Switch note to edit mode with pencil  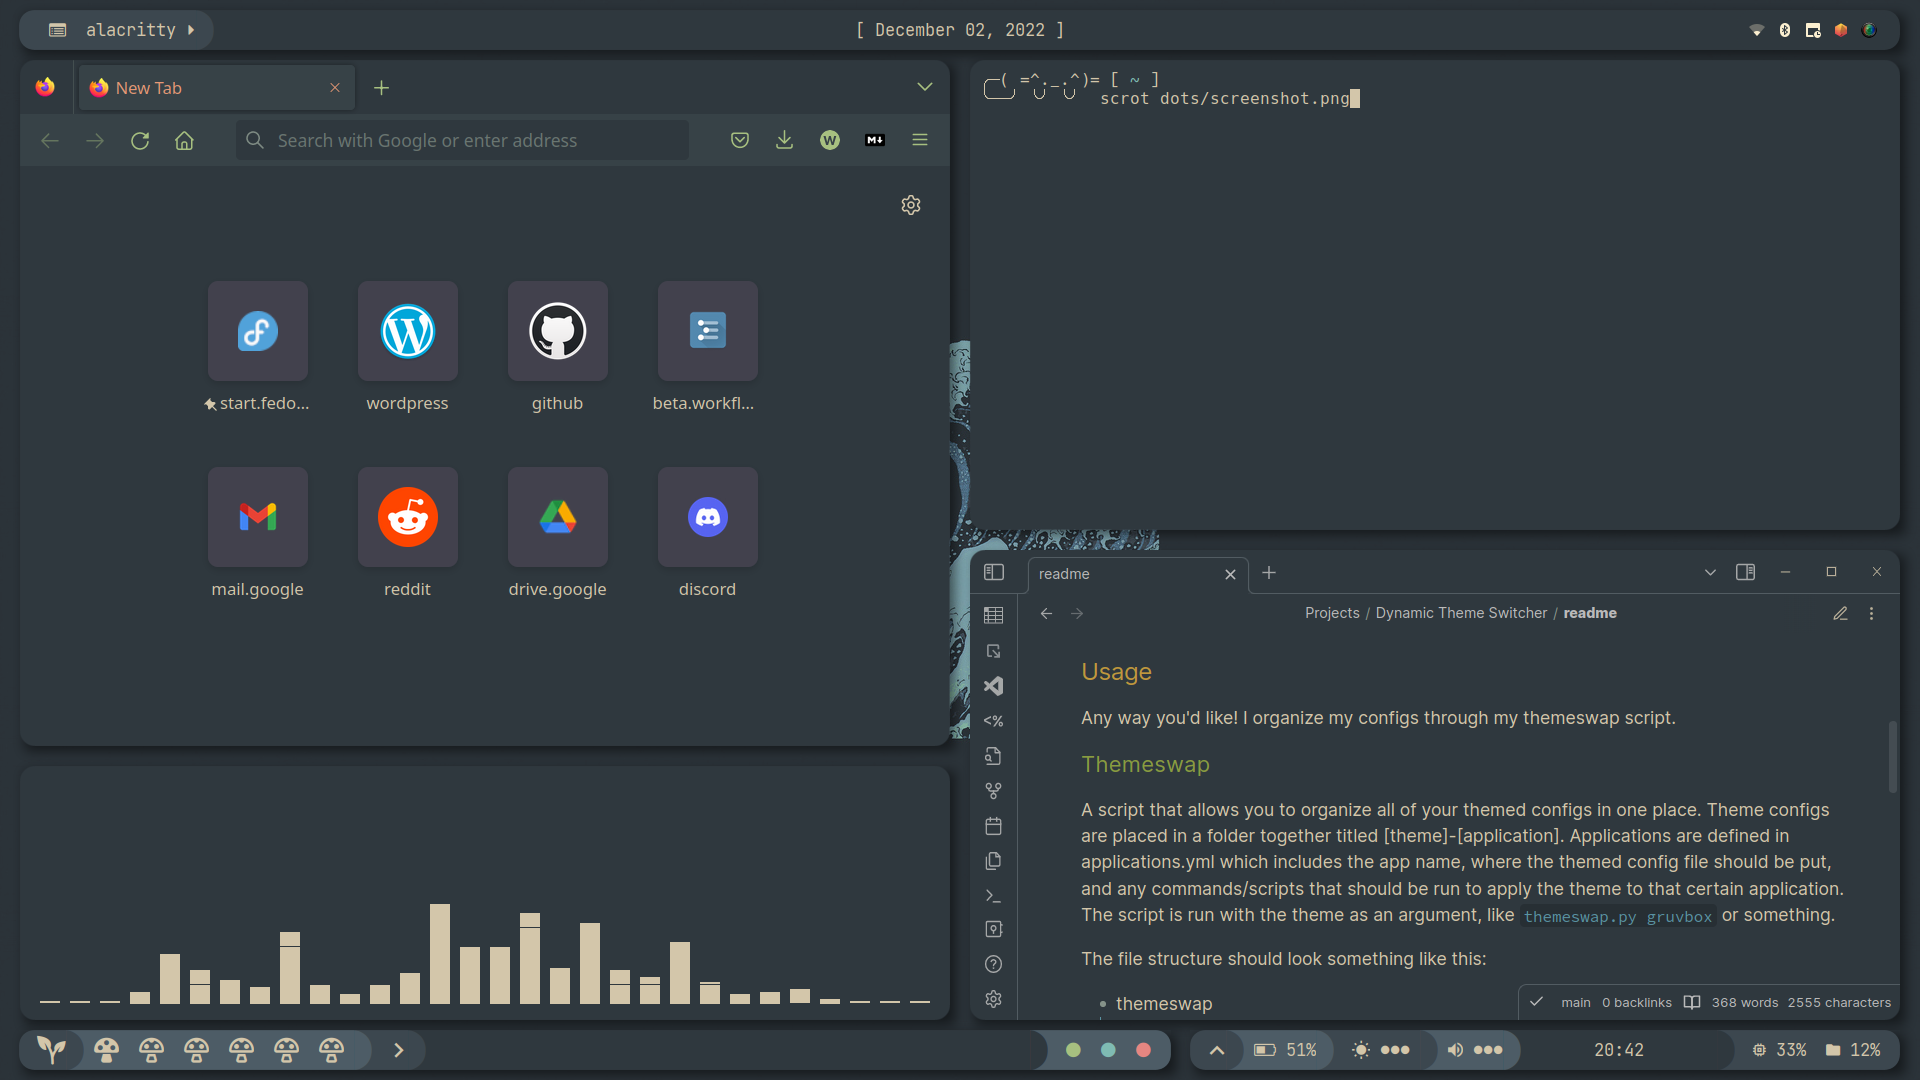point(1840,613)
